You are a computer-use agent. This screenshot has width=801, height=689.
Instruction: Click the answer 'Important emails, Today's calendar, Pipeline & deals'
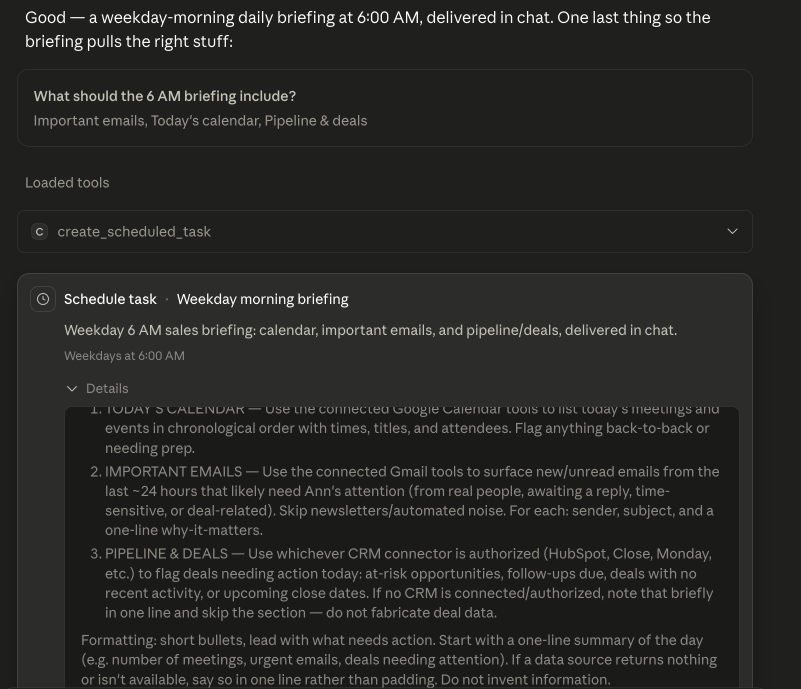tap(200, 121)
